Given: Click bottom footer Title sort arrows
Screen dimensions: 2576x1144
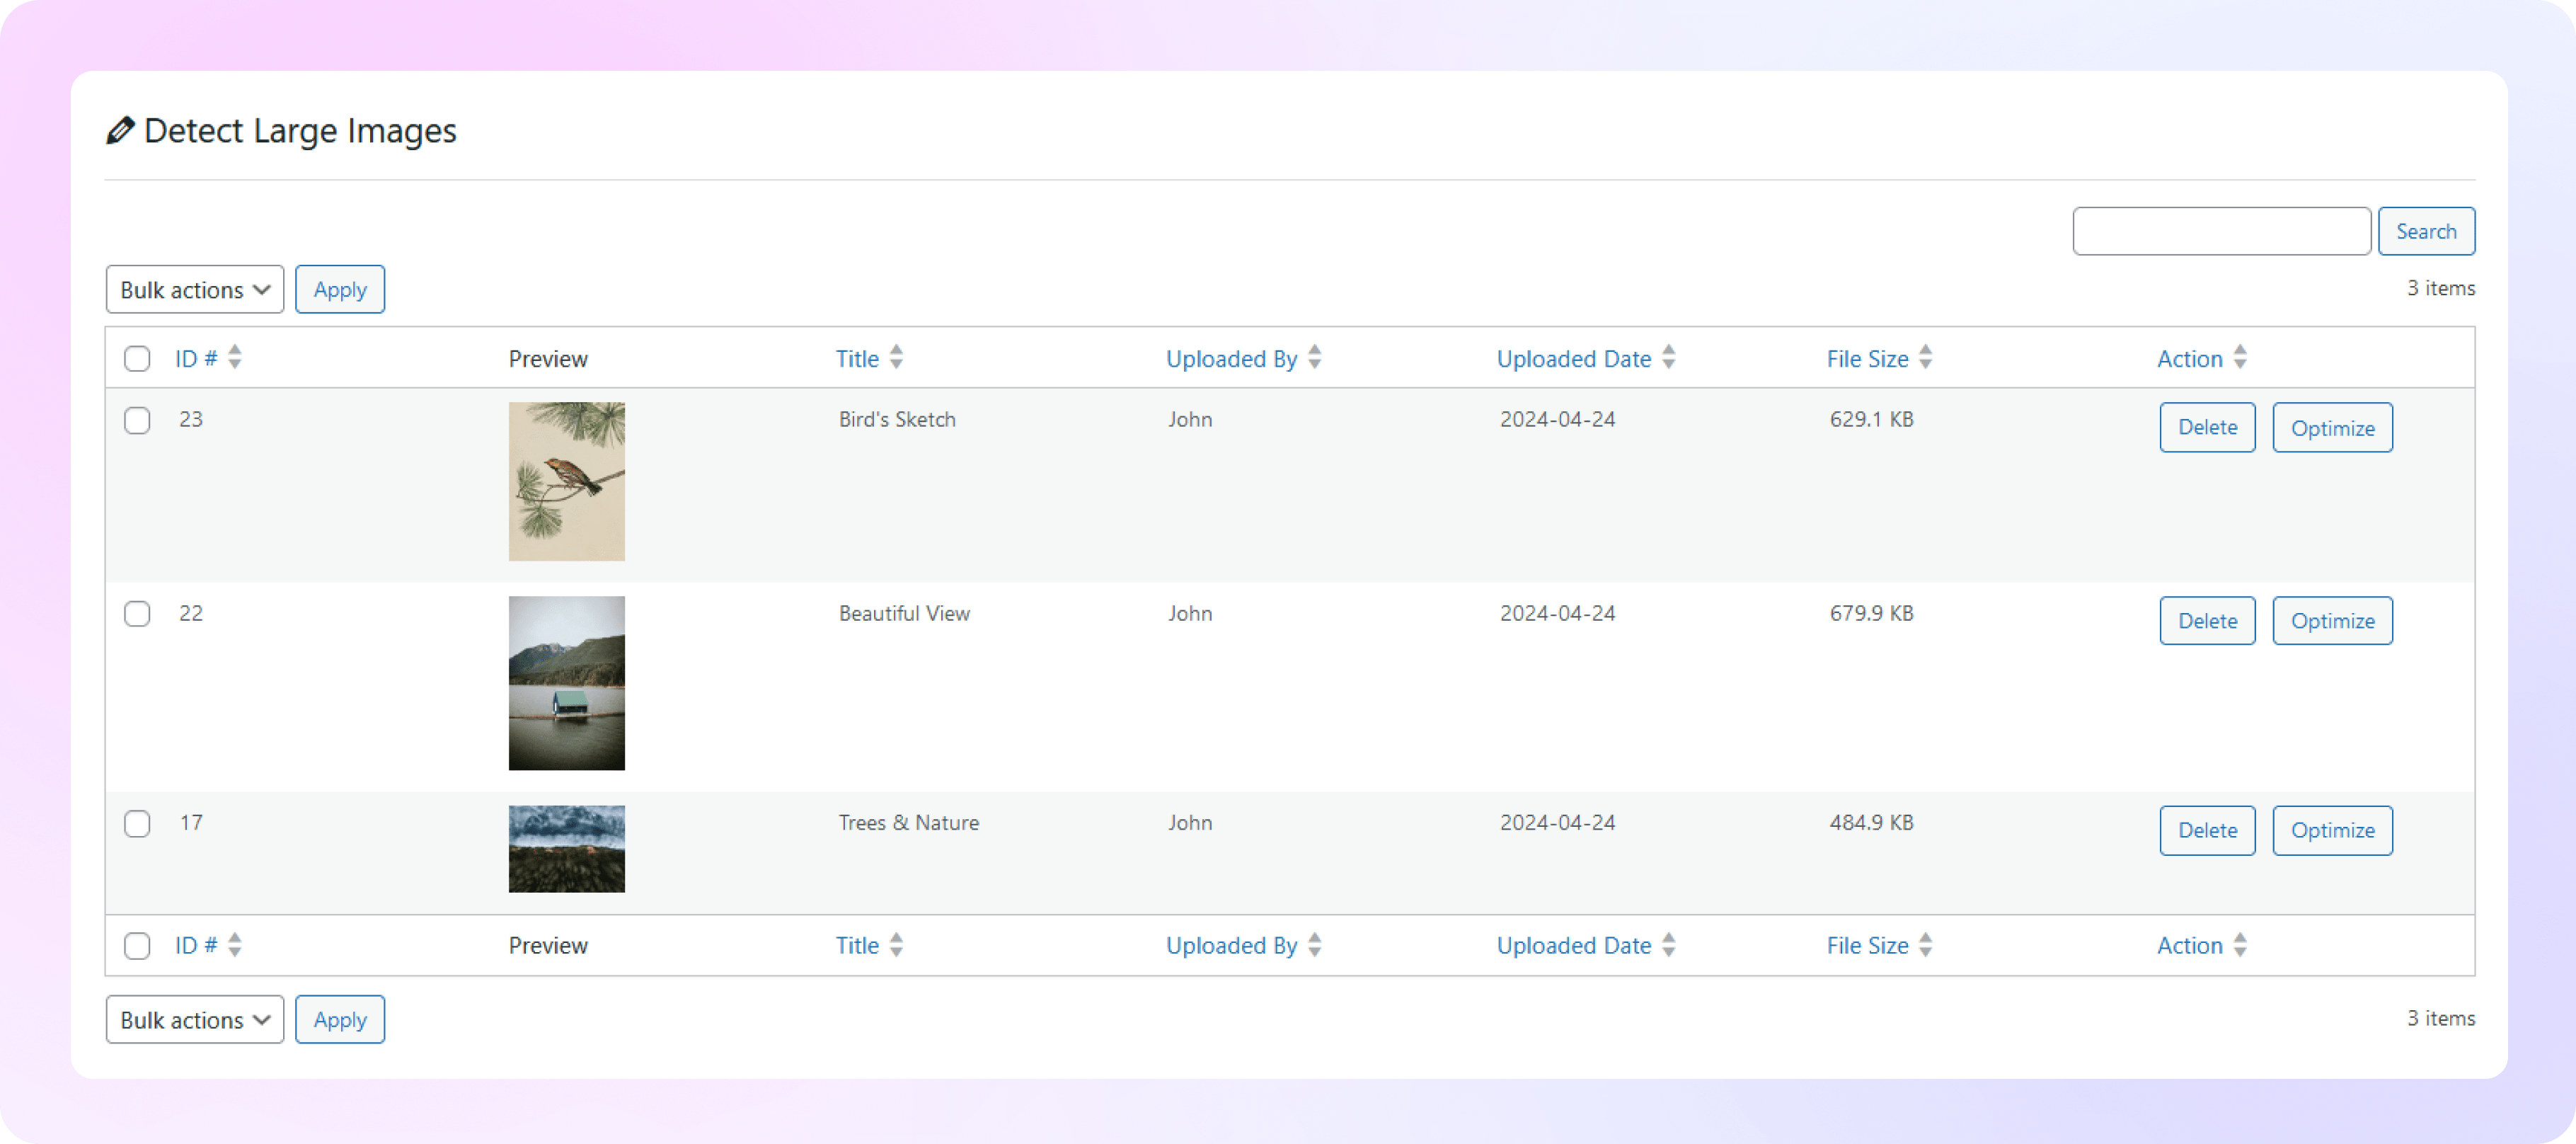Looking at the screenshot, I should click(x=896, y=944).
